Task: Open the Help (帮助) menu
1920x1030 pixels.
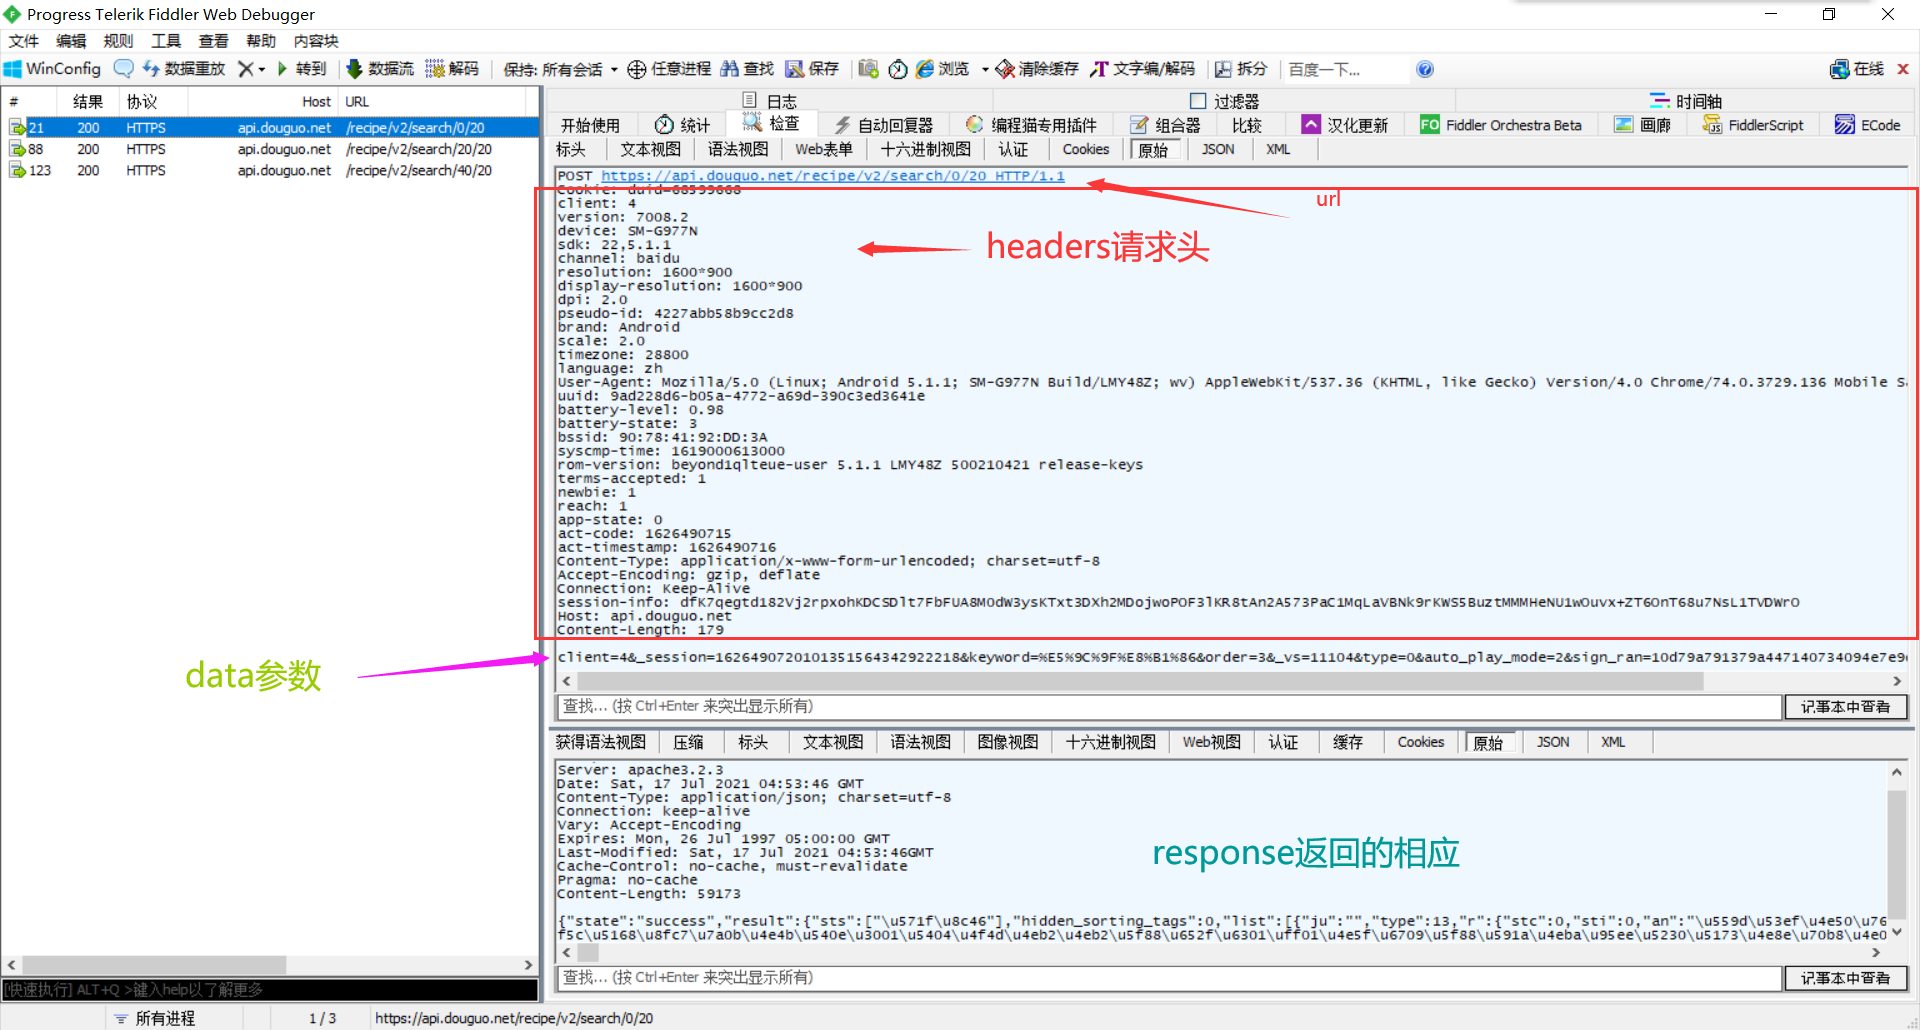Action: [261, 41]
